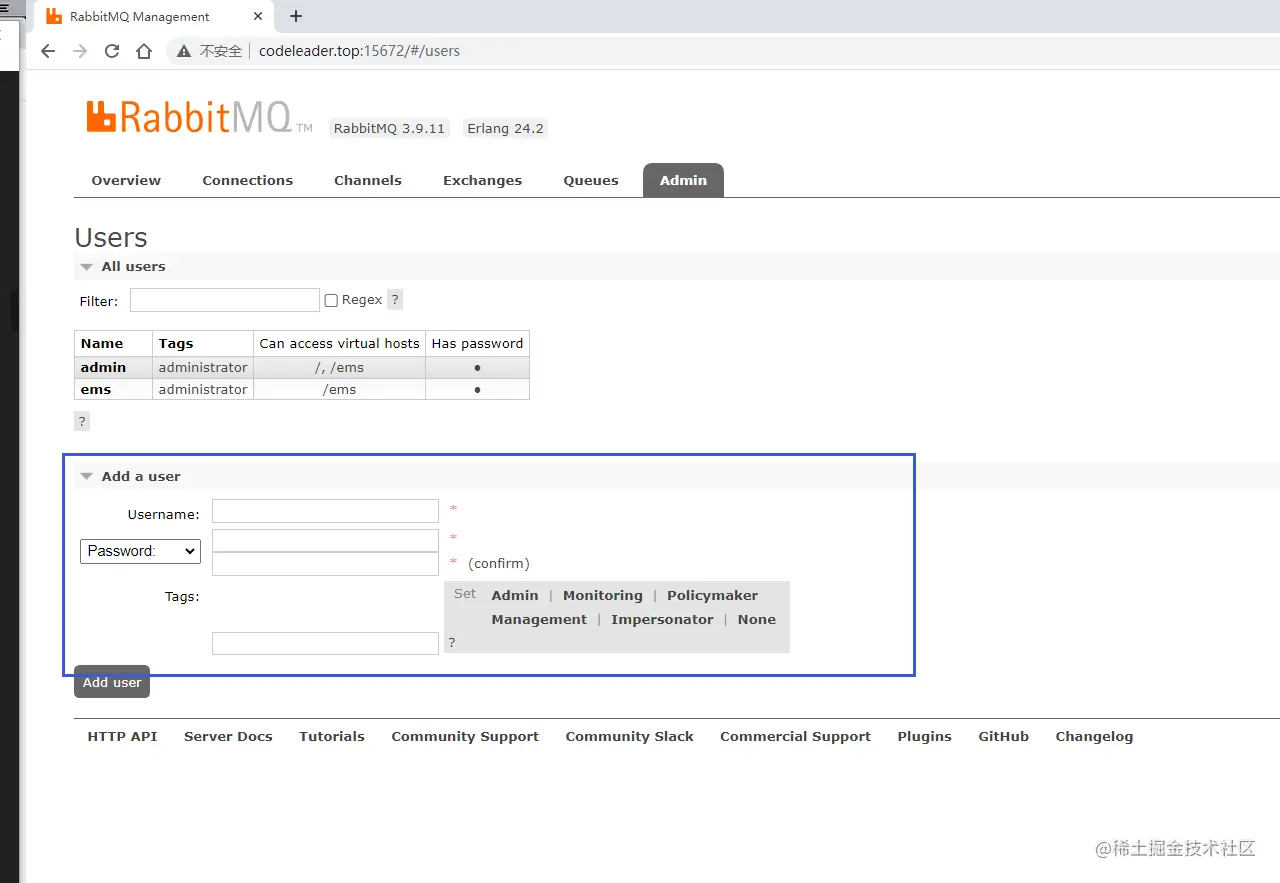The width and height of the screenshot is (1280, 883).
Task: Click administrator tag in ems row
Action: point(203,390)
